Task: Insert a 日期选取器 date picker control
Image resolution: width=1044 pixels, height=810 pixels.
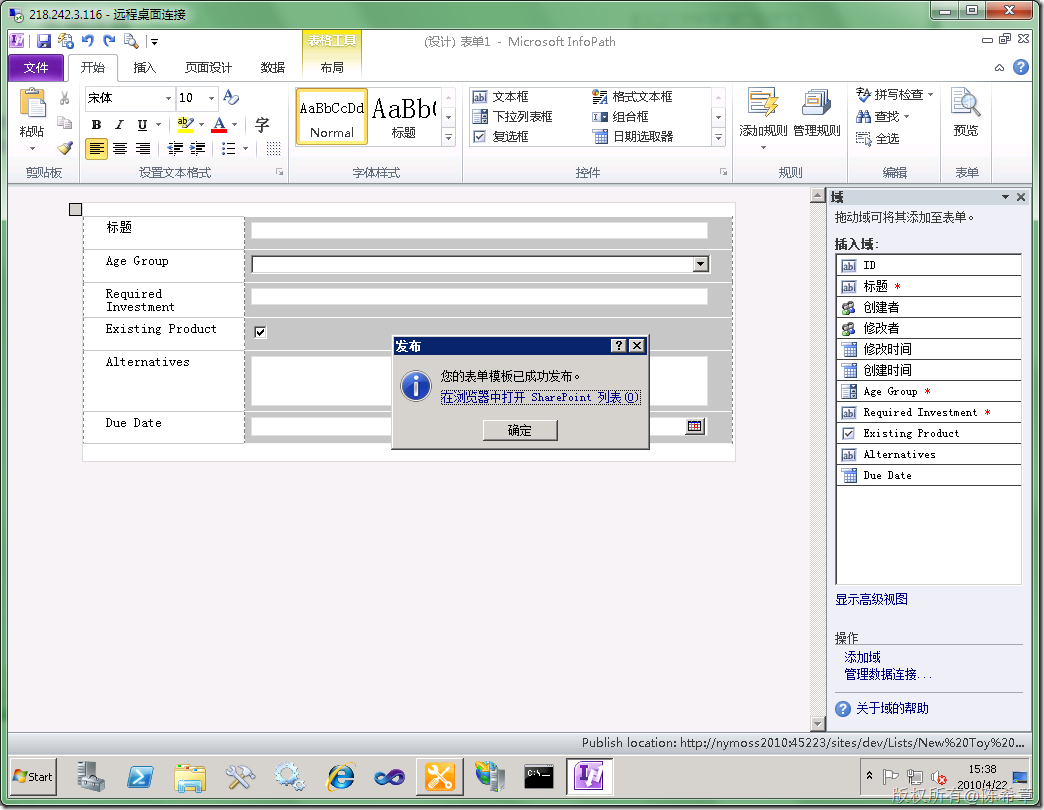Action: click(x=633, y=136)
